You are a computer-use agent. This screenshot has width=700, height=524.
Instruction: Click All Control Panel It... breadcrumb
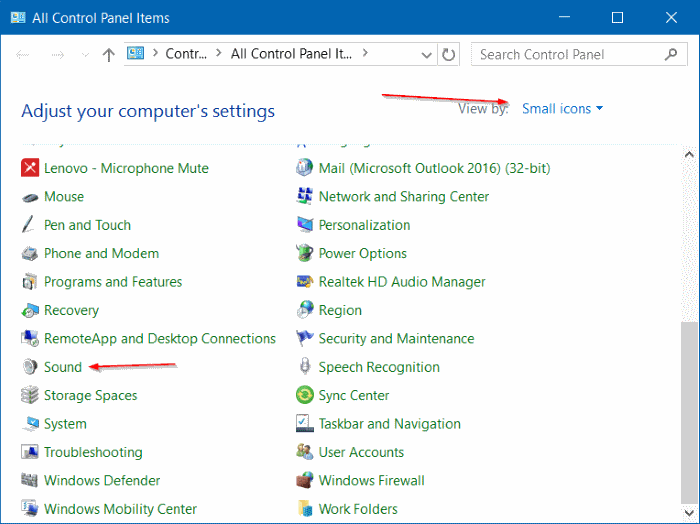pyautogui.click(x=291, y=54)
